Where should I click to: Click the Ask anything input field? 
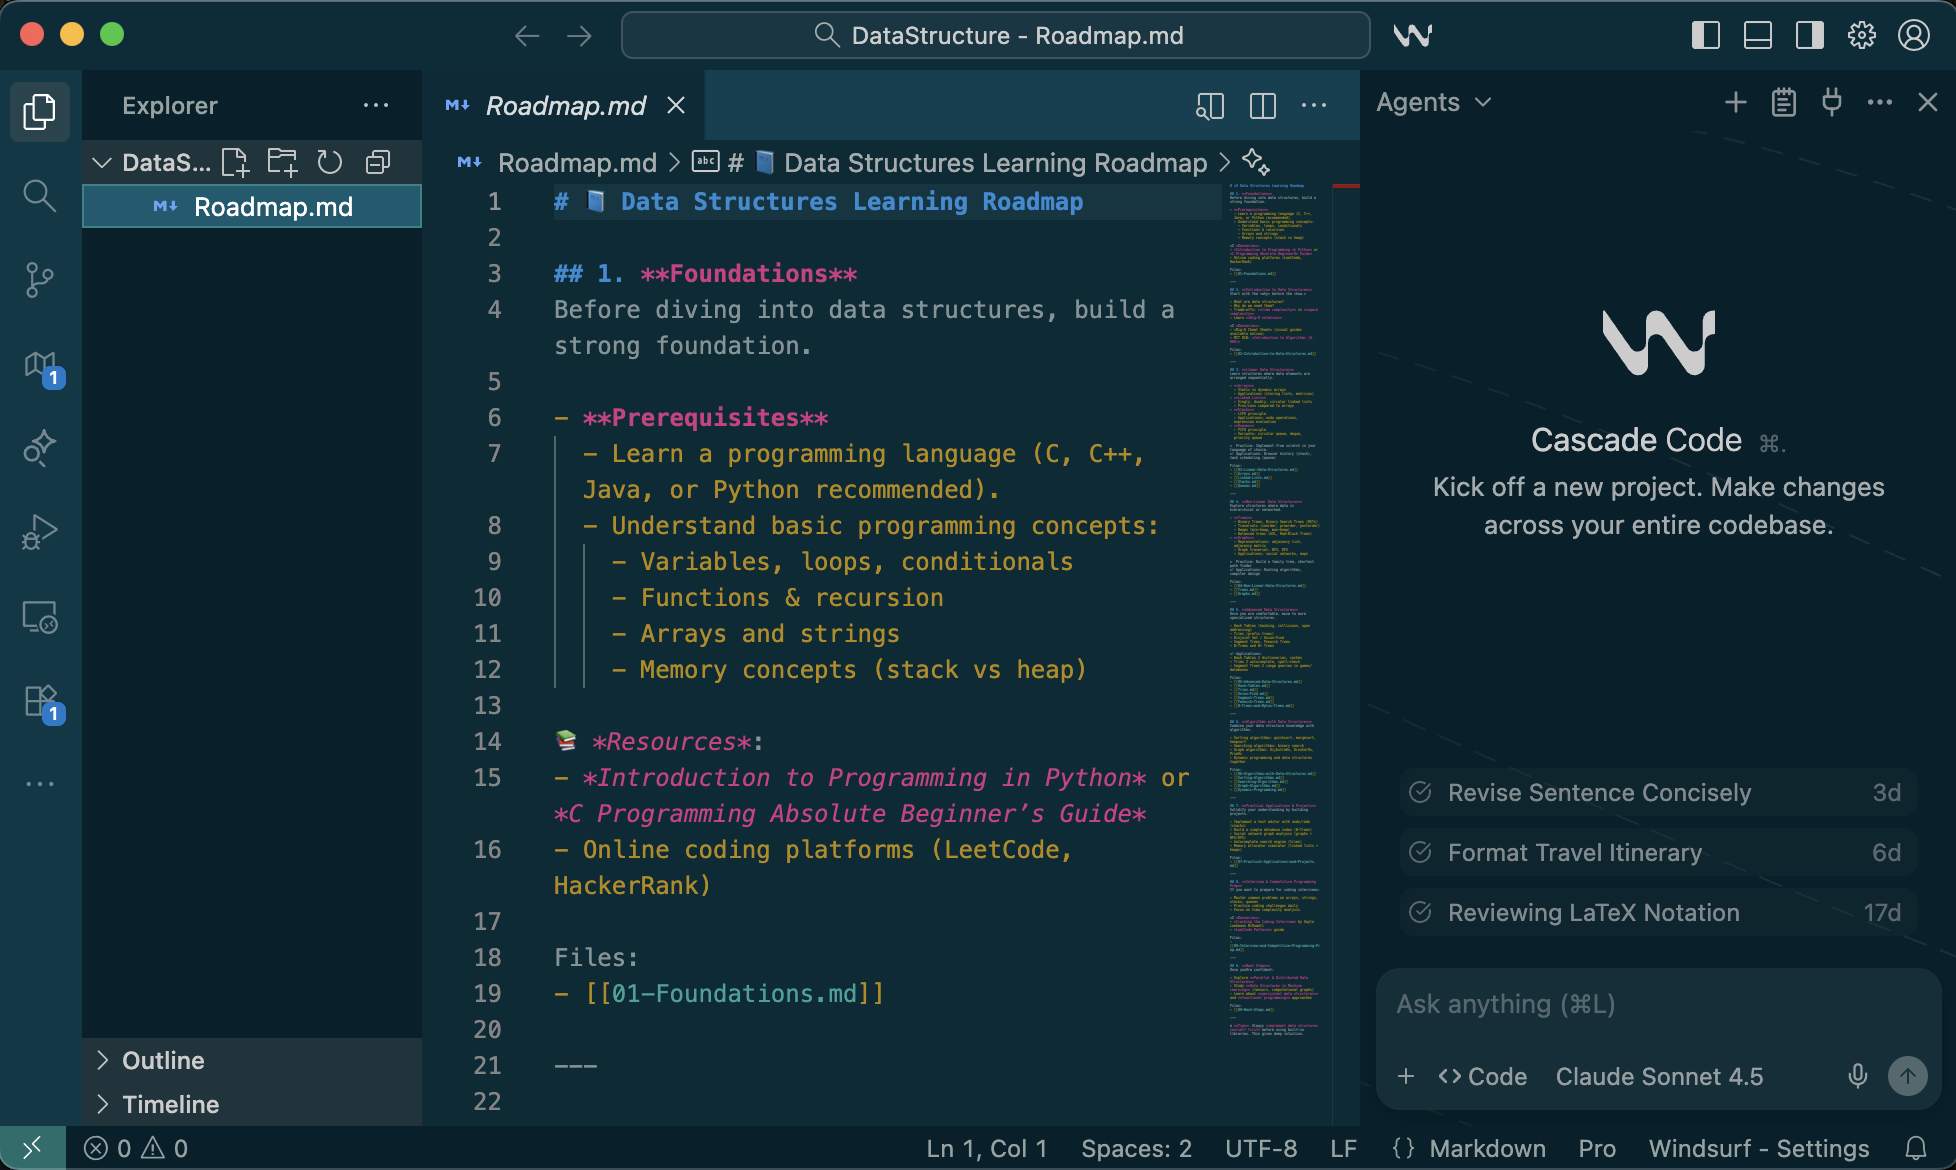point(1600,1003)
